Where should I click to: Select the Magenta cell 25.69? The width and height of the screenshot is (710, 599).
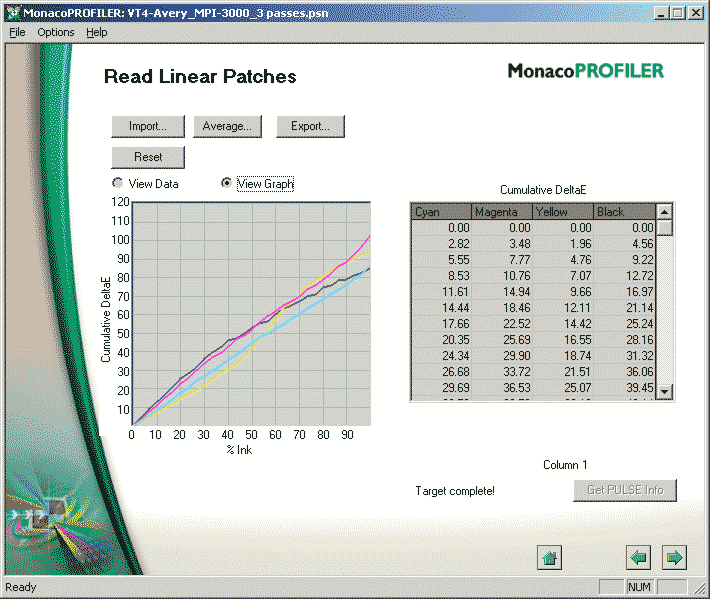coord(502,340)
